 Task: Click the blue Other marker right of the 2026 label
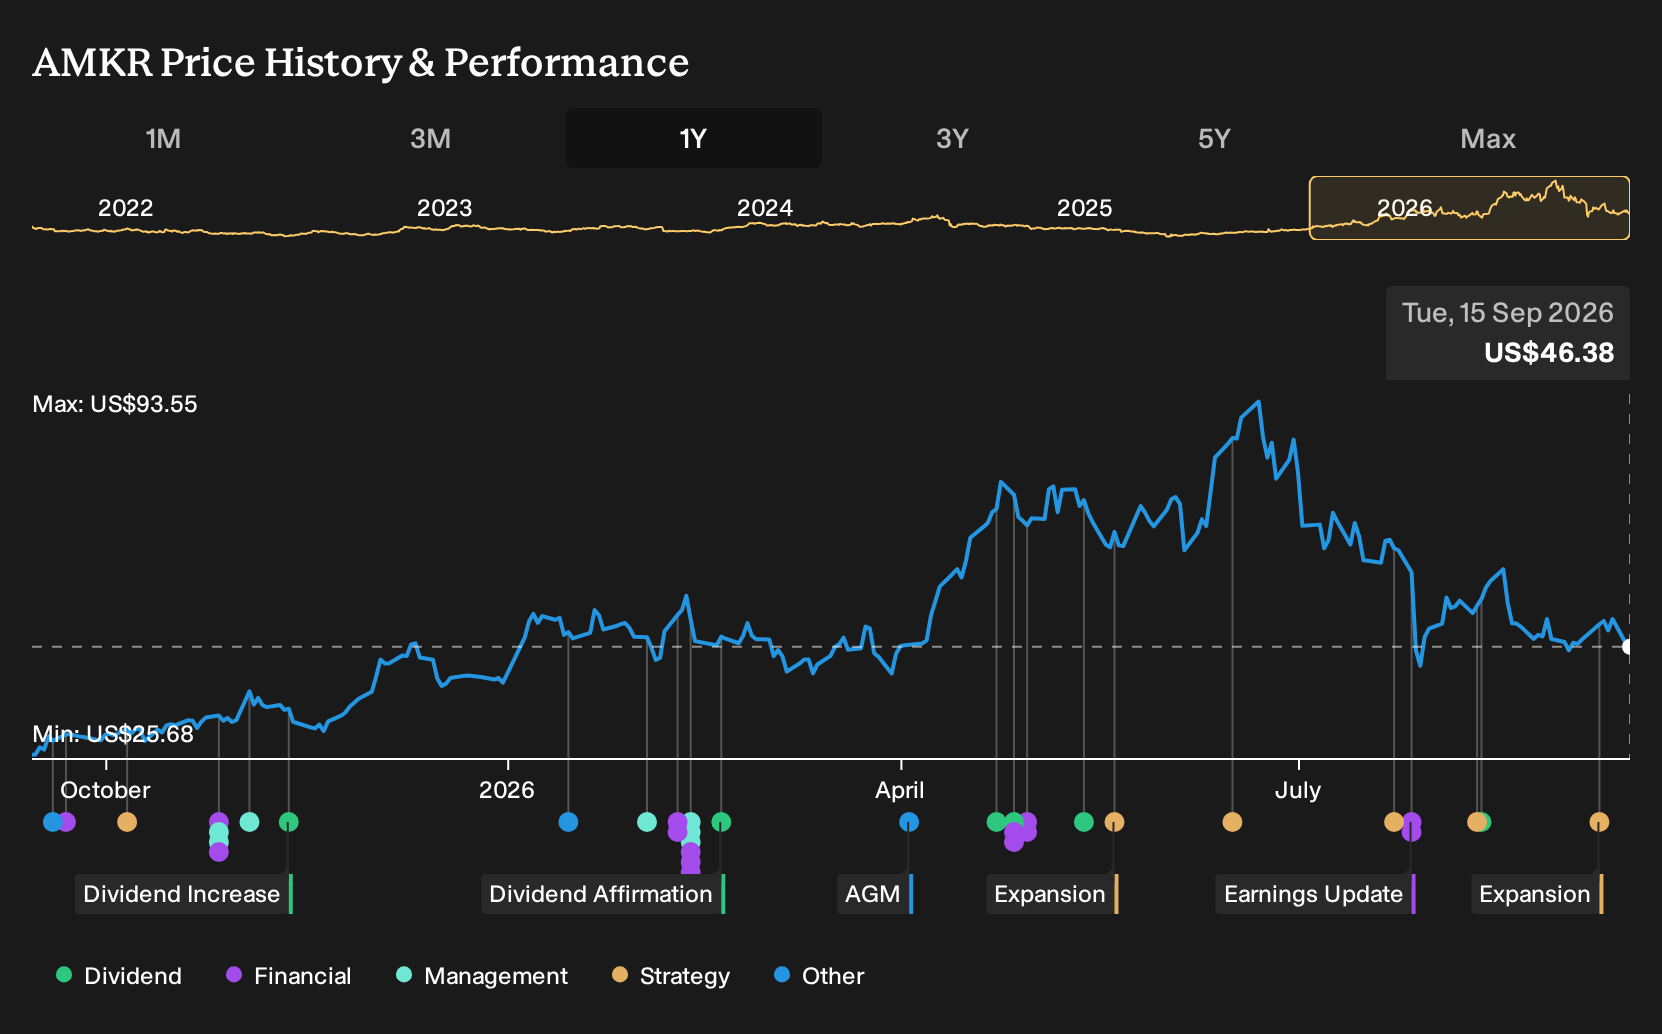(568, 822)
